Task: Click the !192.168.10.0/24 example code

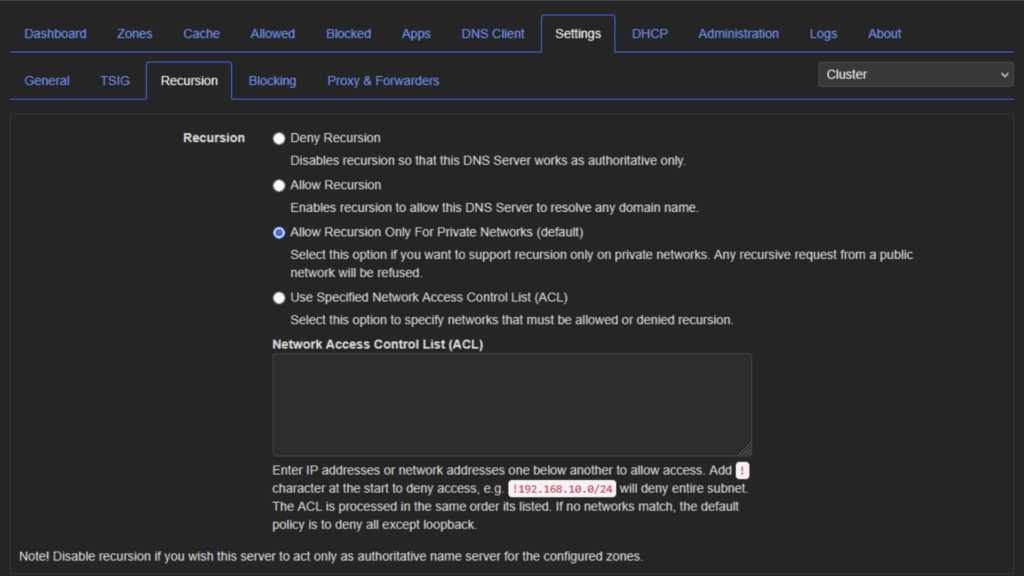Action: pos(562,488)
